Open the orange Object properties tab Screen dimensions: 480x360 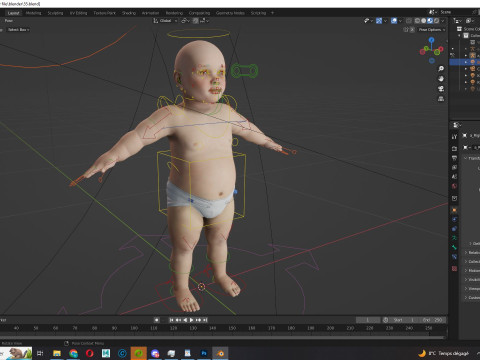click(454, 210)
